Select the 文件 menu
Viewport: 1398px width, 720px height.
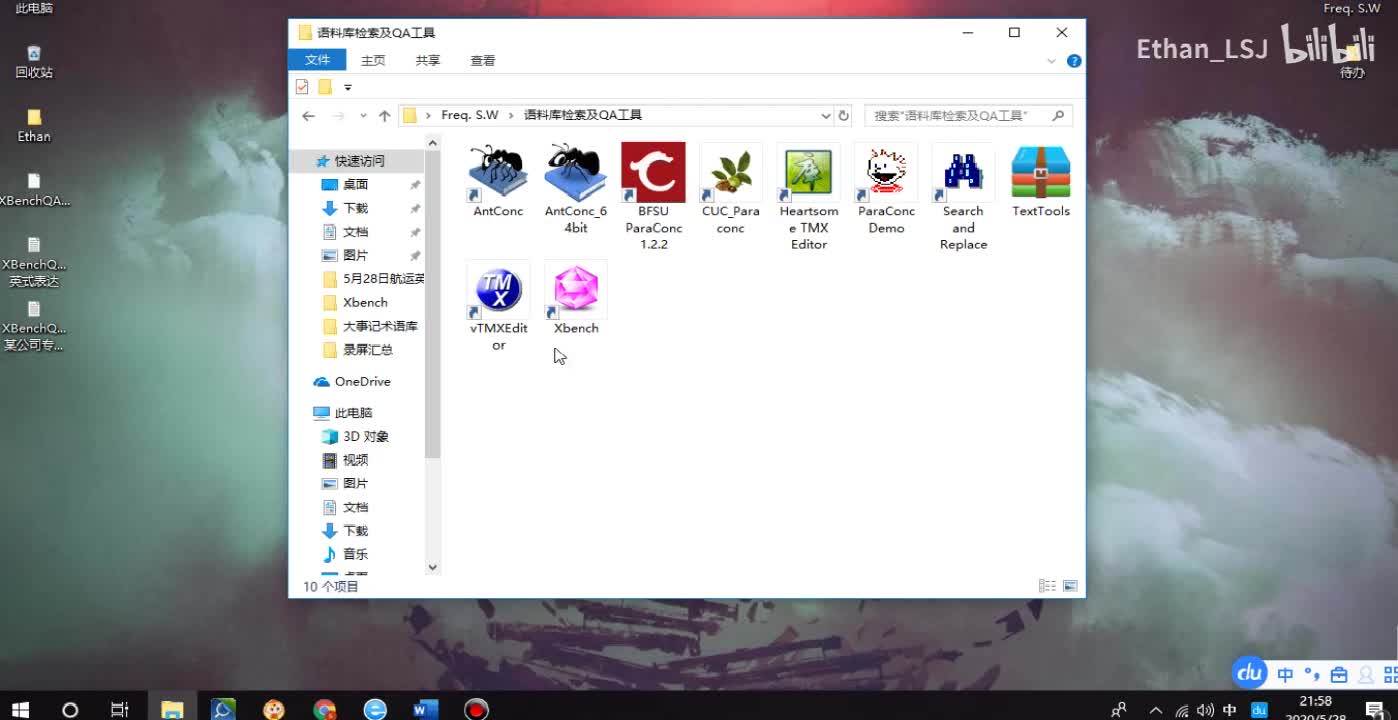[x=318, y=60]
